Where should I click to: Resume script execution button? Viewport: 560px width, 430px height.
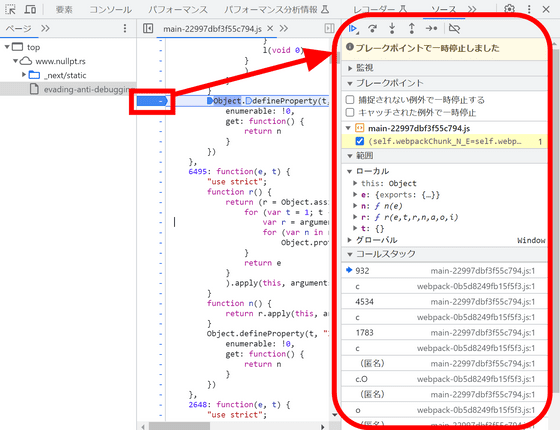pyautogui.click(x=354, y=28)
